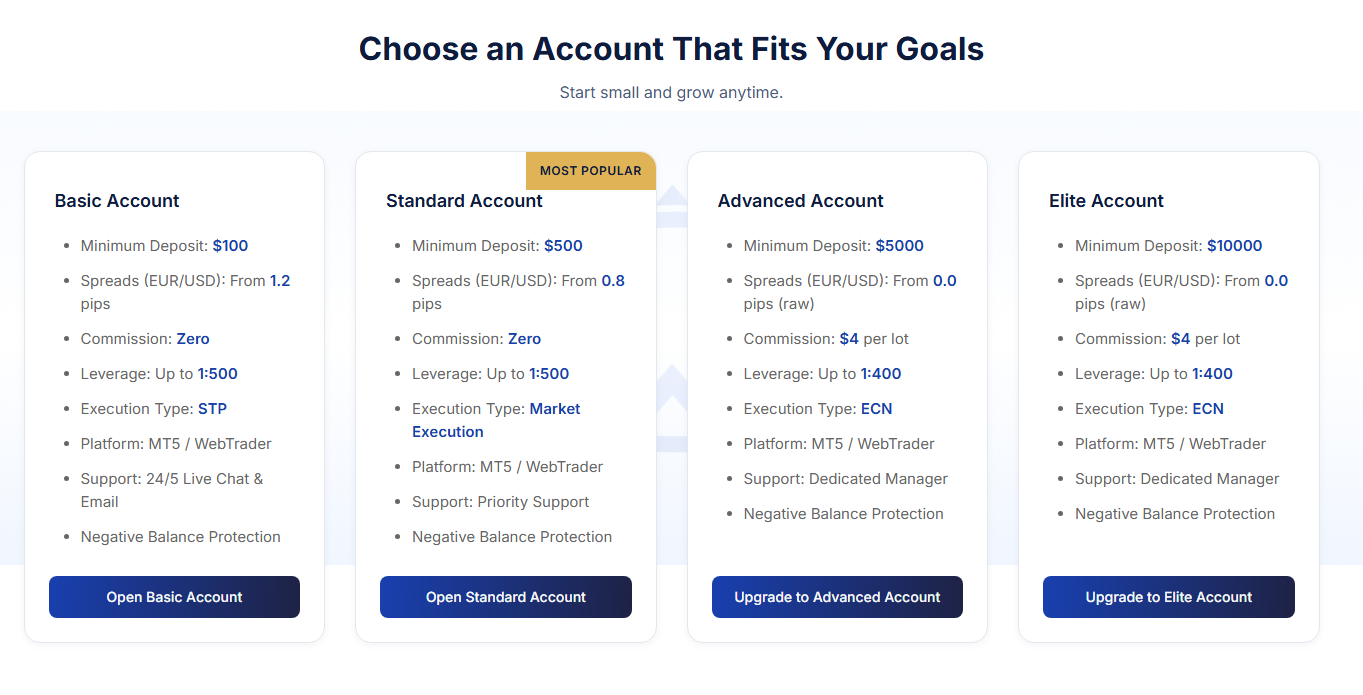The height and width of the screenshot is (695, 1363).
Task: Click the $500 minimum deposit value
Action: tap(563, 246)
